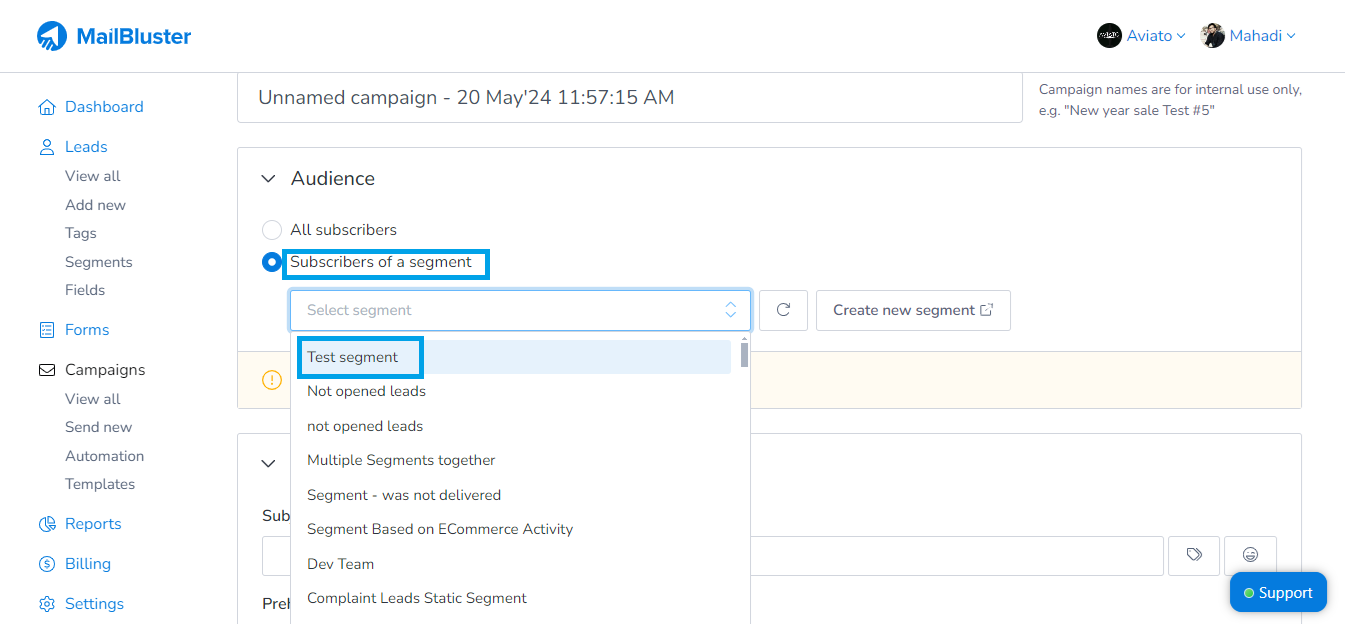Select Test segment from the list

tap(354, 356)
